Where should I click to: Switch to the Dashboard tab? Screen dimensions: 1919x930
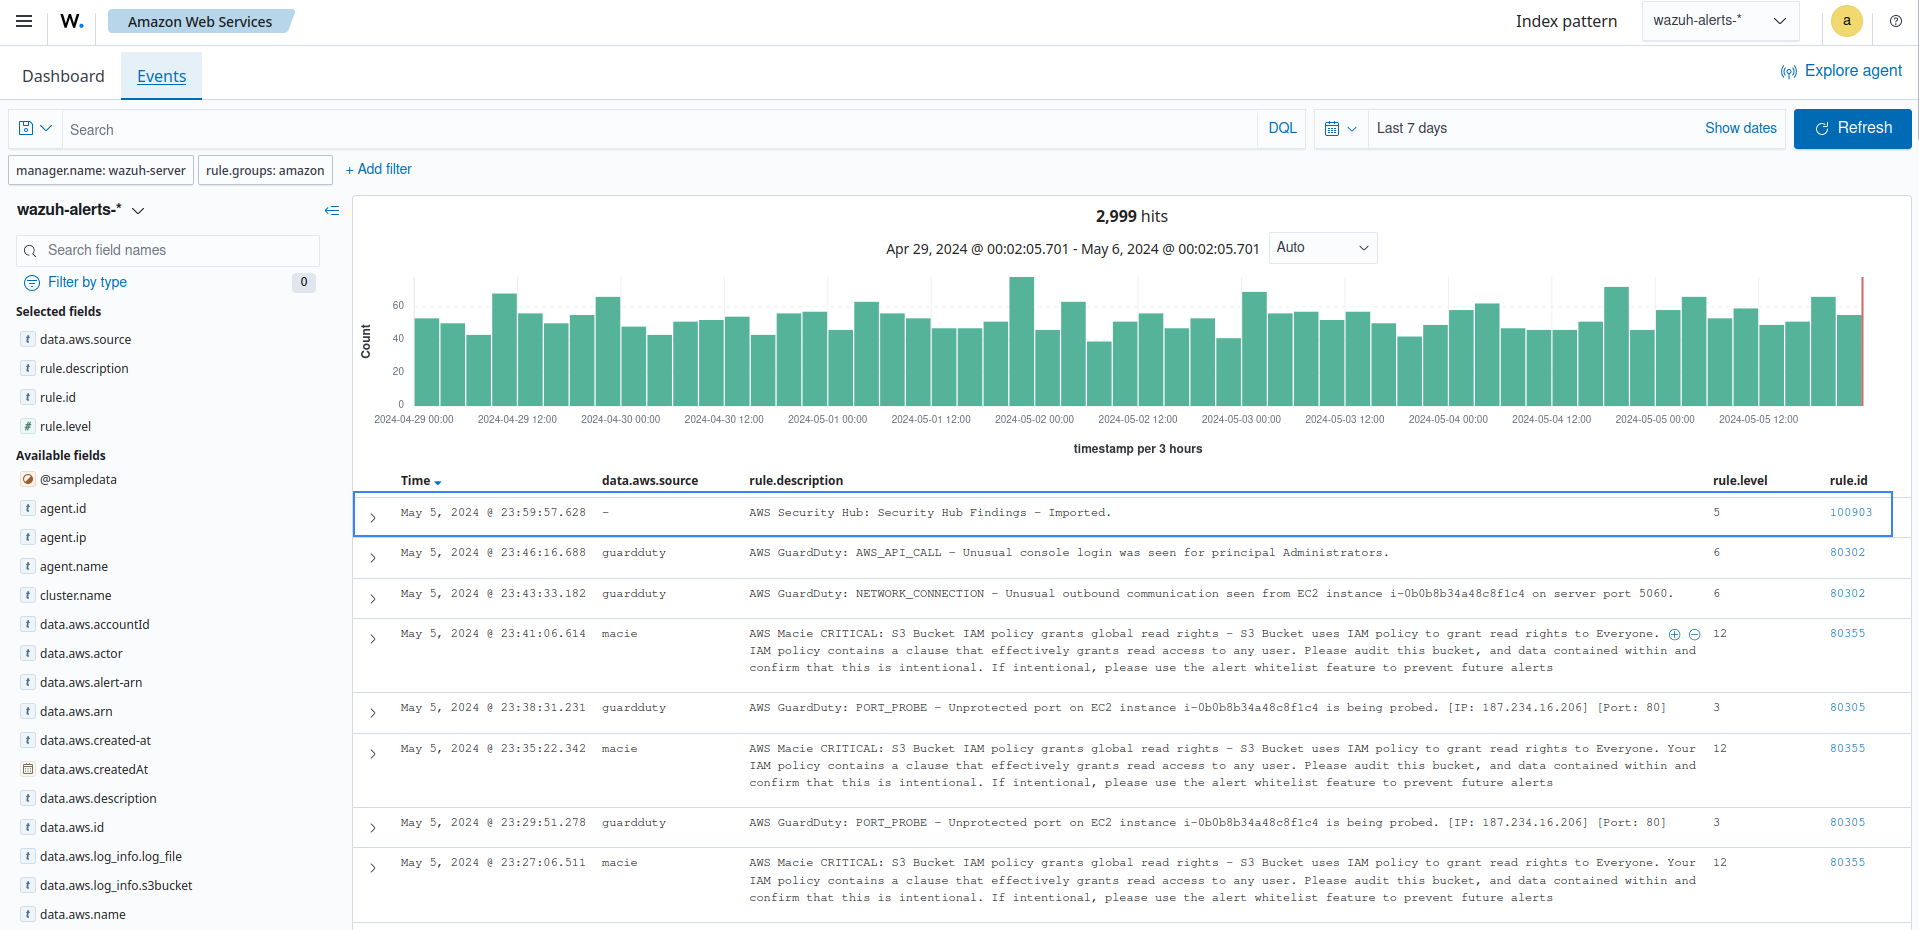click(x=62, y=75)
